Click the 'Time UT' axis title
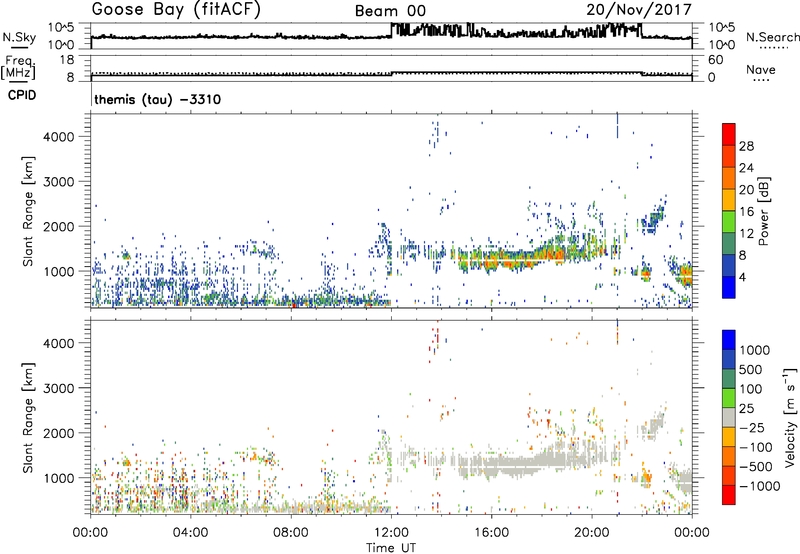Viewport: 800px width, 554px height. [x=391, y=547]
